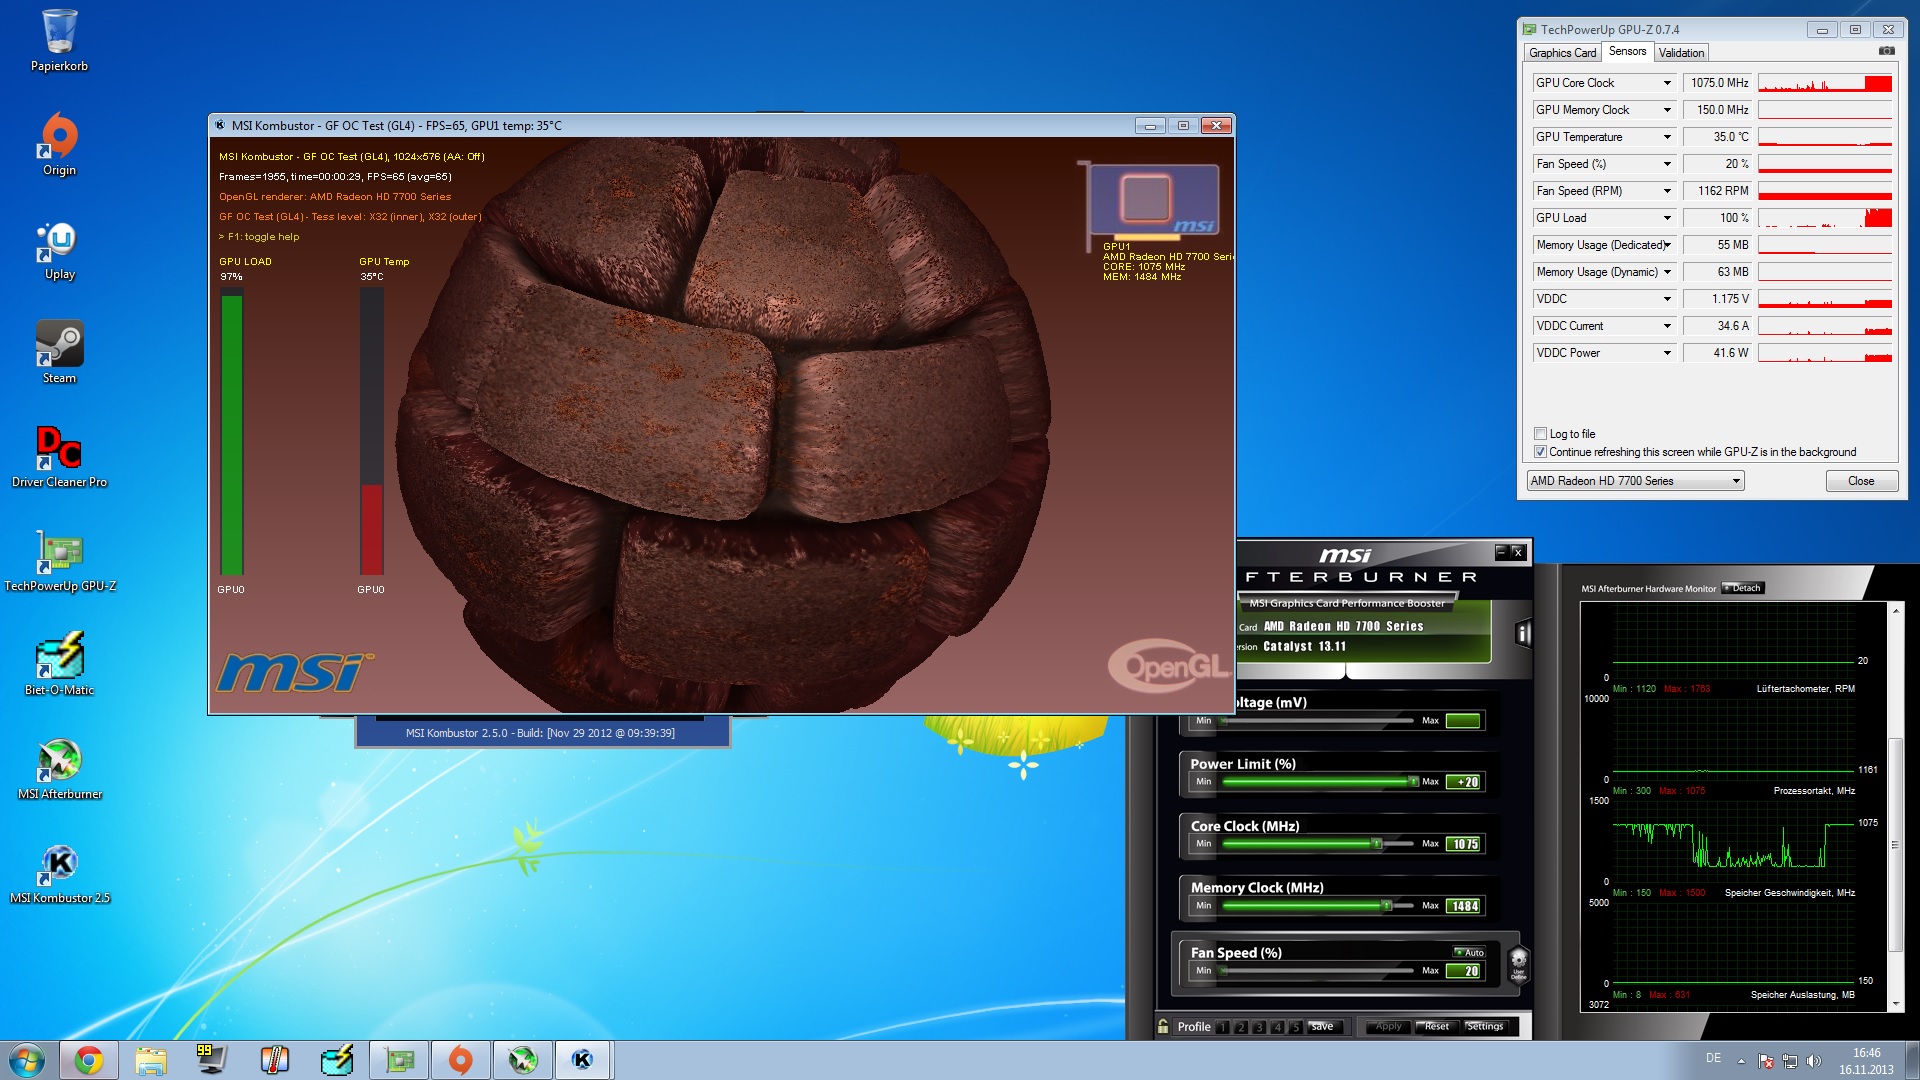Click Apply button in Afterburner
Image resolution: width=1920 pixels, height=1080 pixels.
(x=1388, y=1027)
